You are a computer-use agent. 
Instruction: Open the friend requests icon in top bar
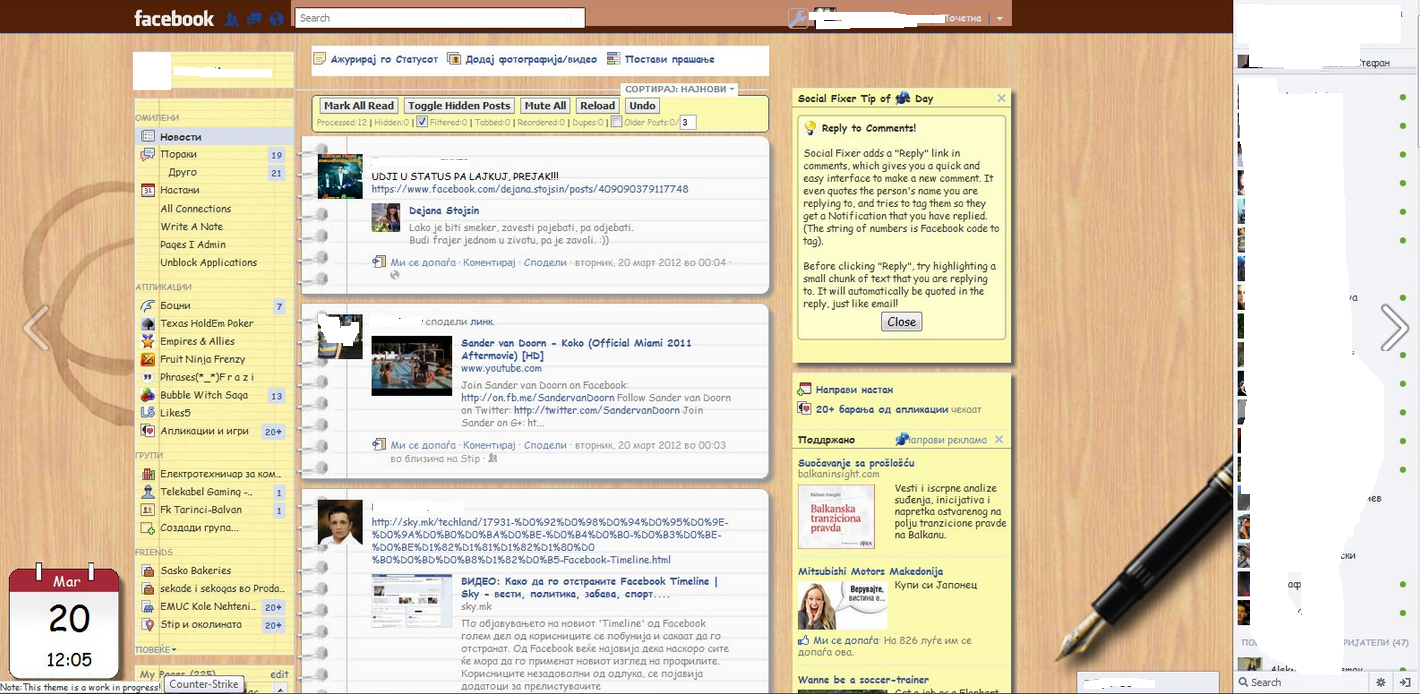232,18
